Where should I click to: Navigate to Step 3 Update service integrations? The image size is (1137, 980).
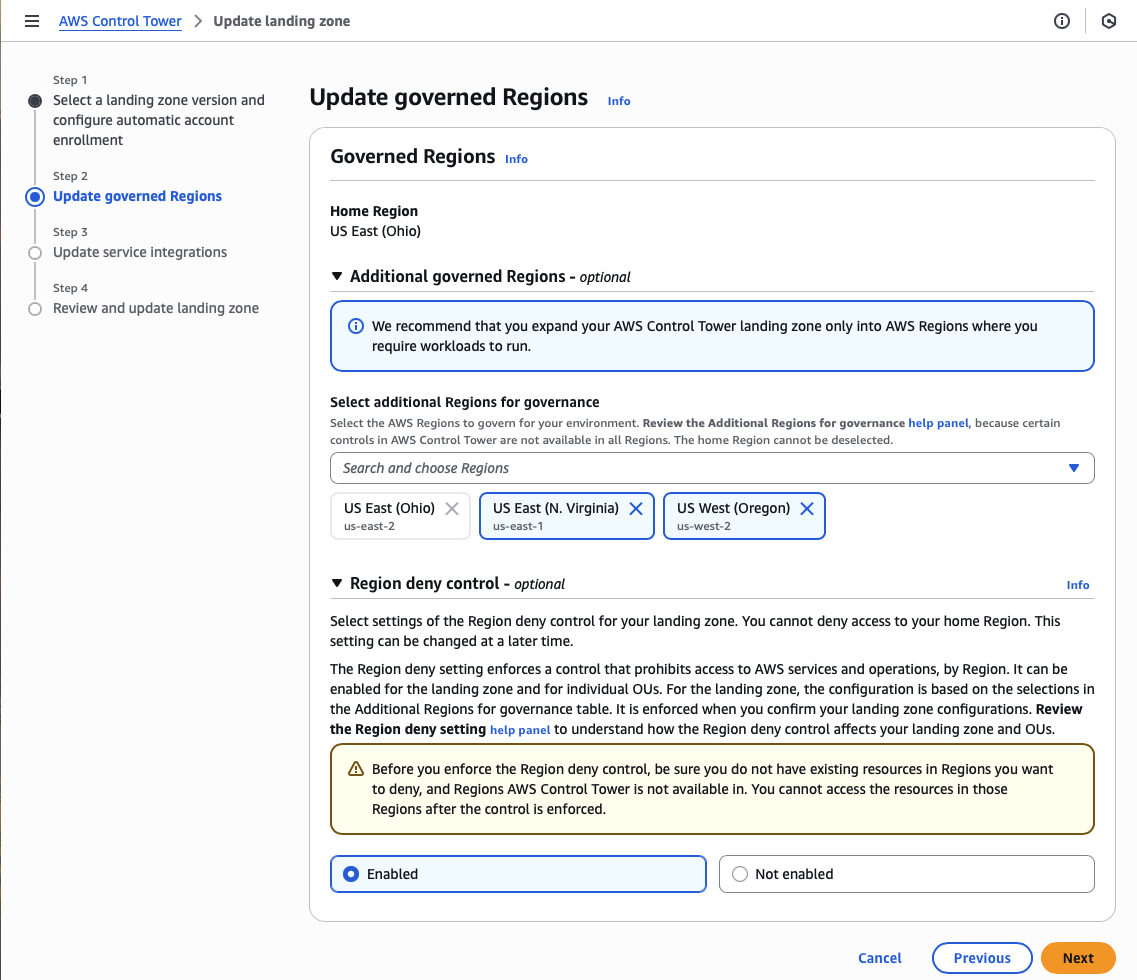(x=139, y=252)
